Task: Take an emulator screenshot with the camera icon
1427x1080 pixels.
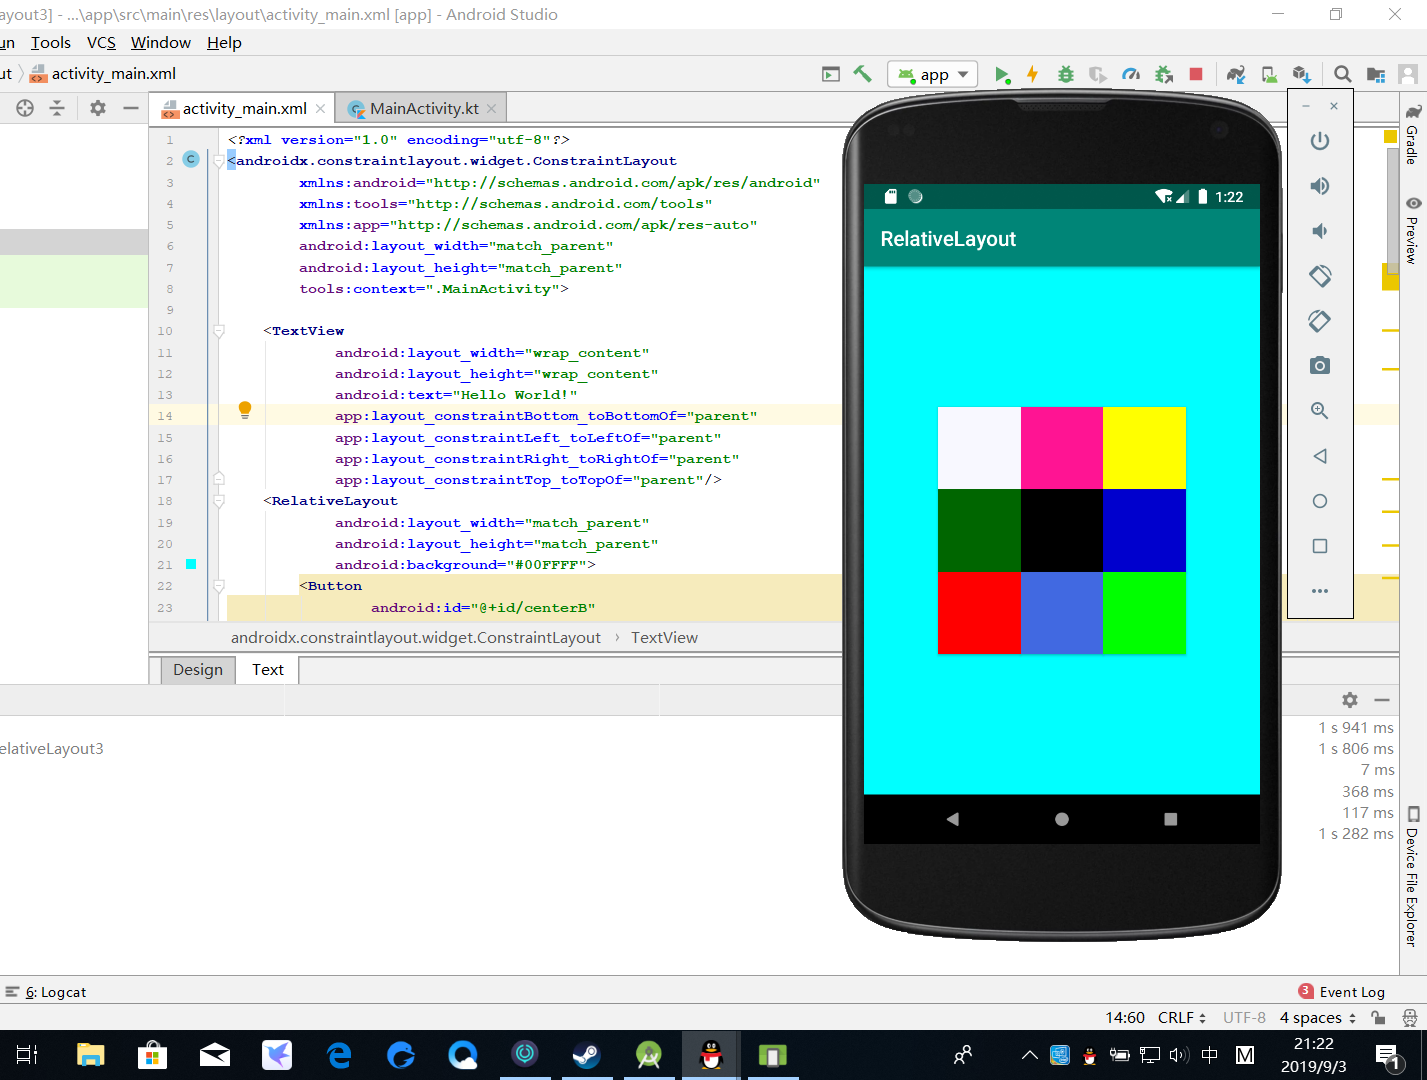Action: click(1320, 366)
